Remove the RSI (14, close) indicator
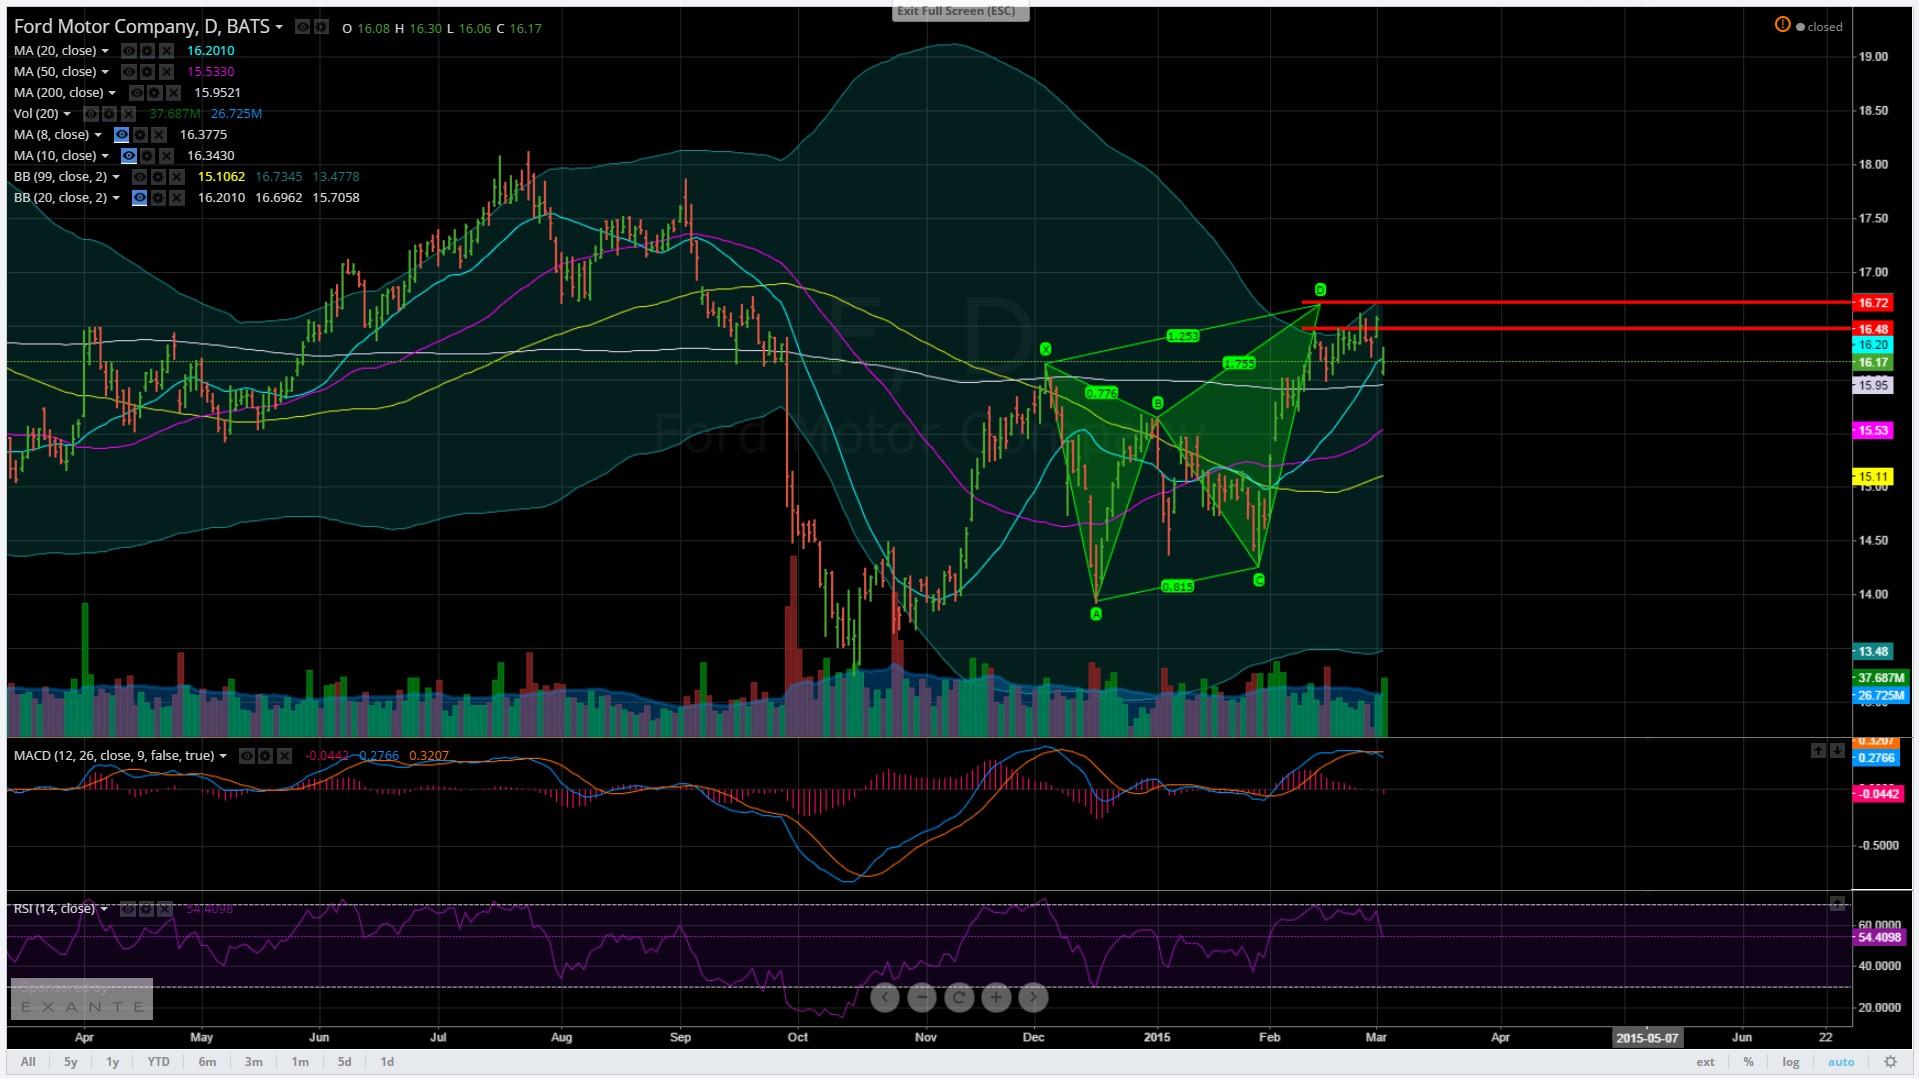Screen dimensions: 1919x1079 tap(165, 908)
